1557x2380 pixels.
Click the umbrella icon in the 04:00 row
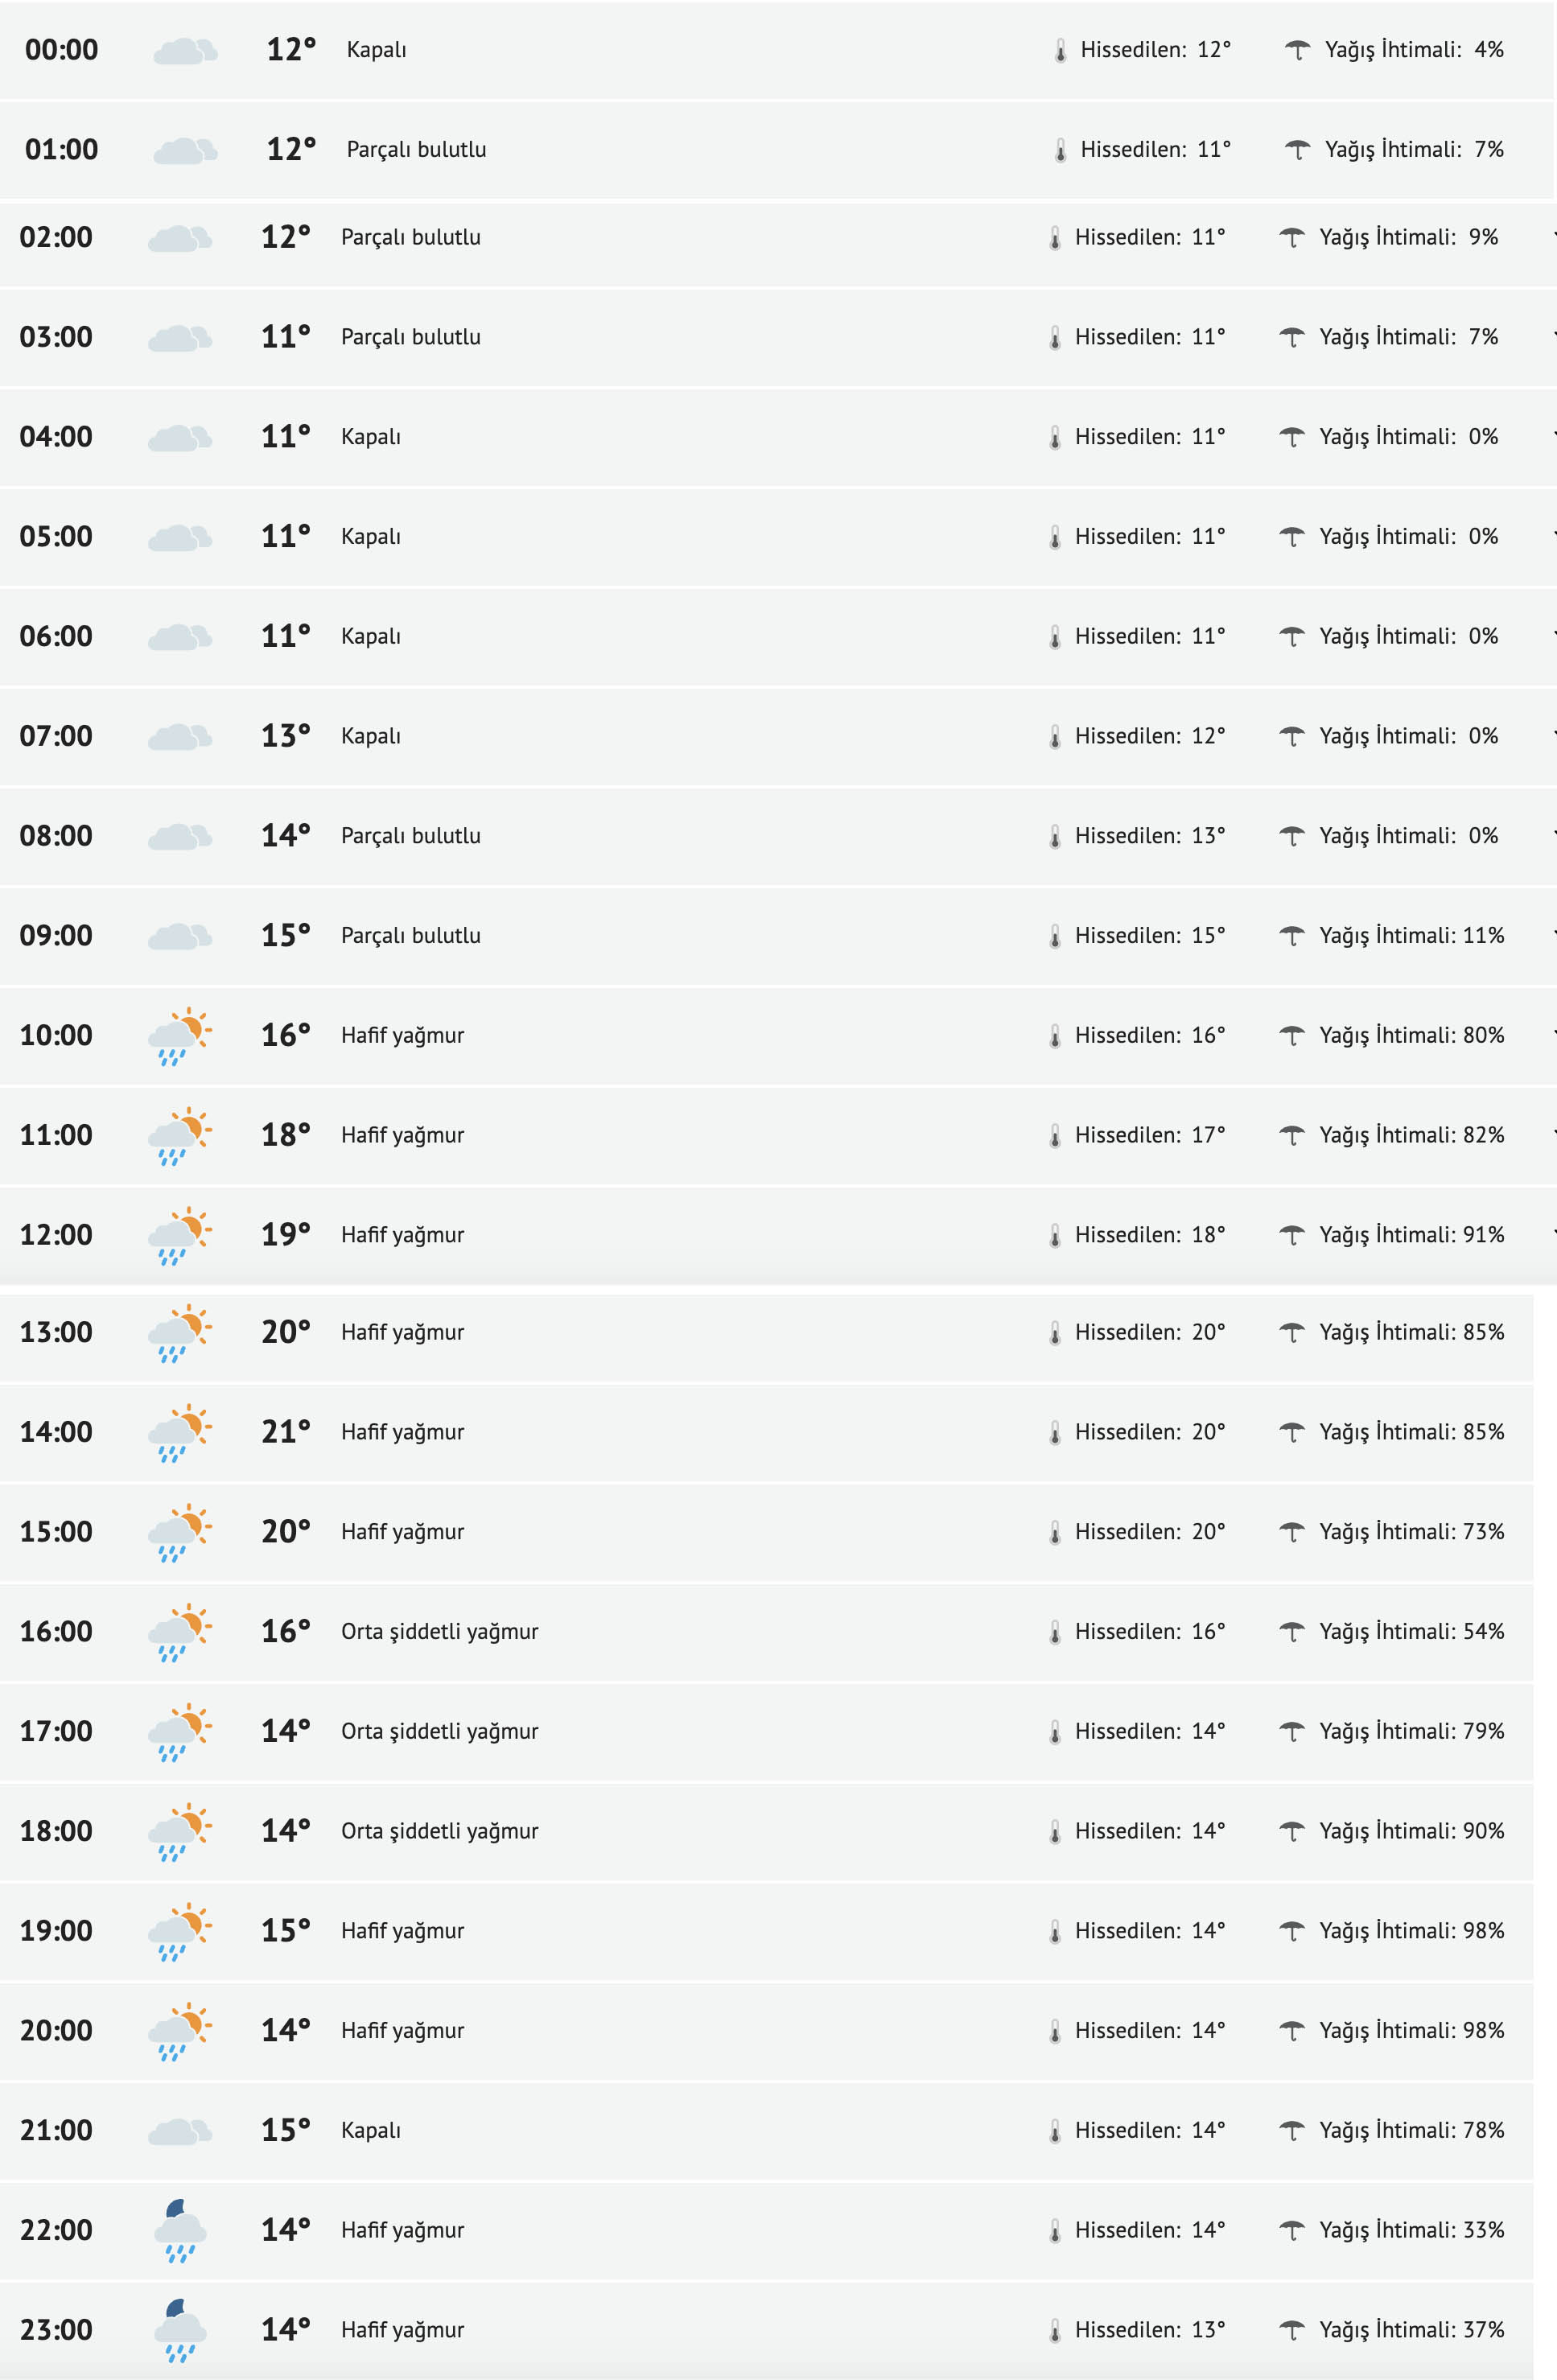pos(1292,437)
